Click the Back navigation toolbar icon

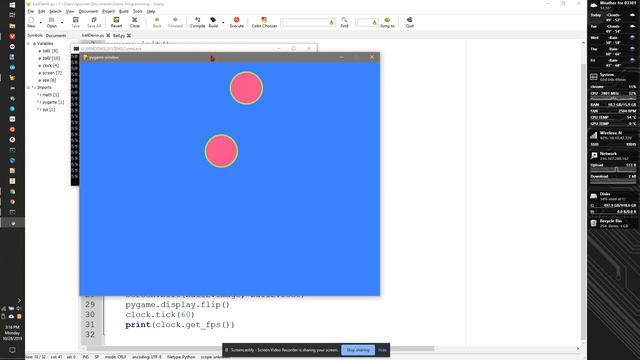tap(157, 20)
